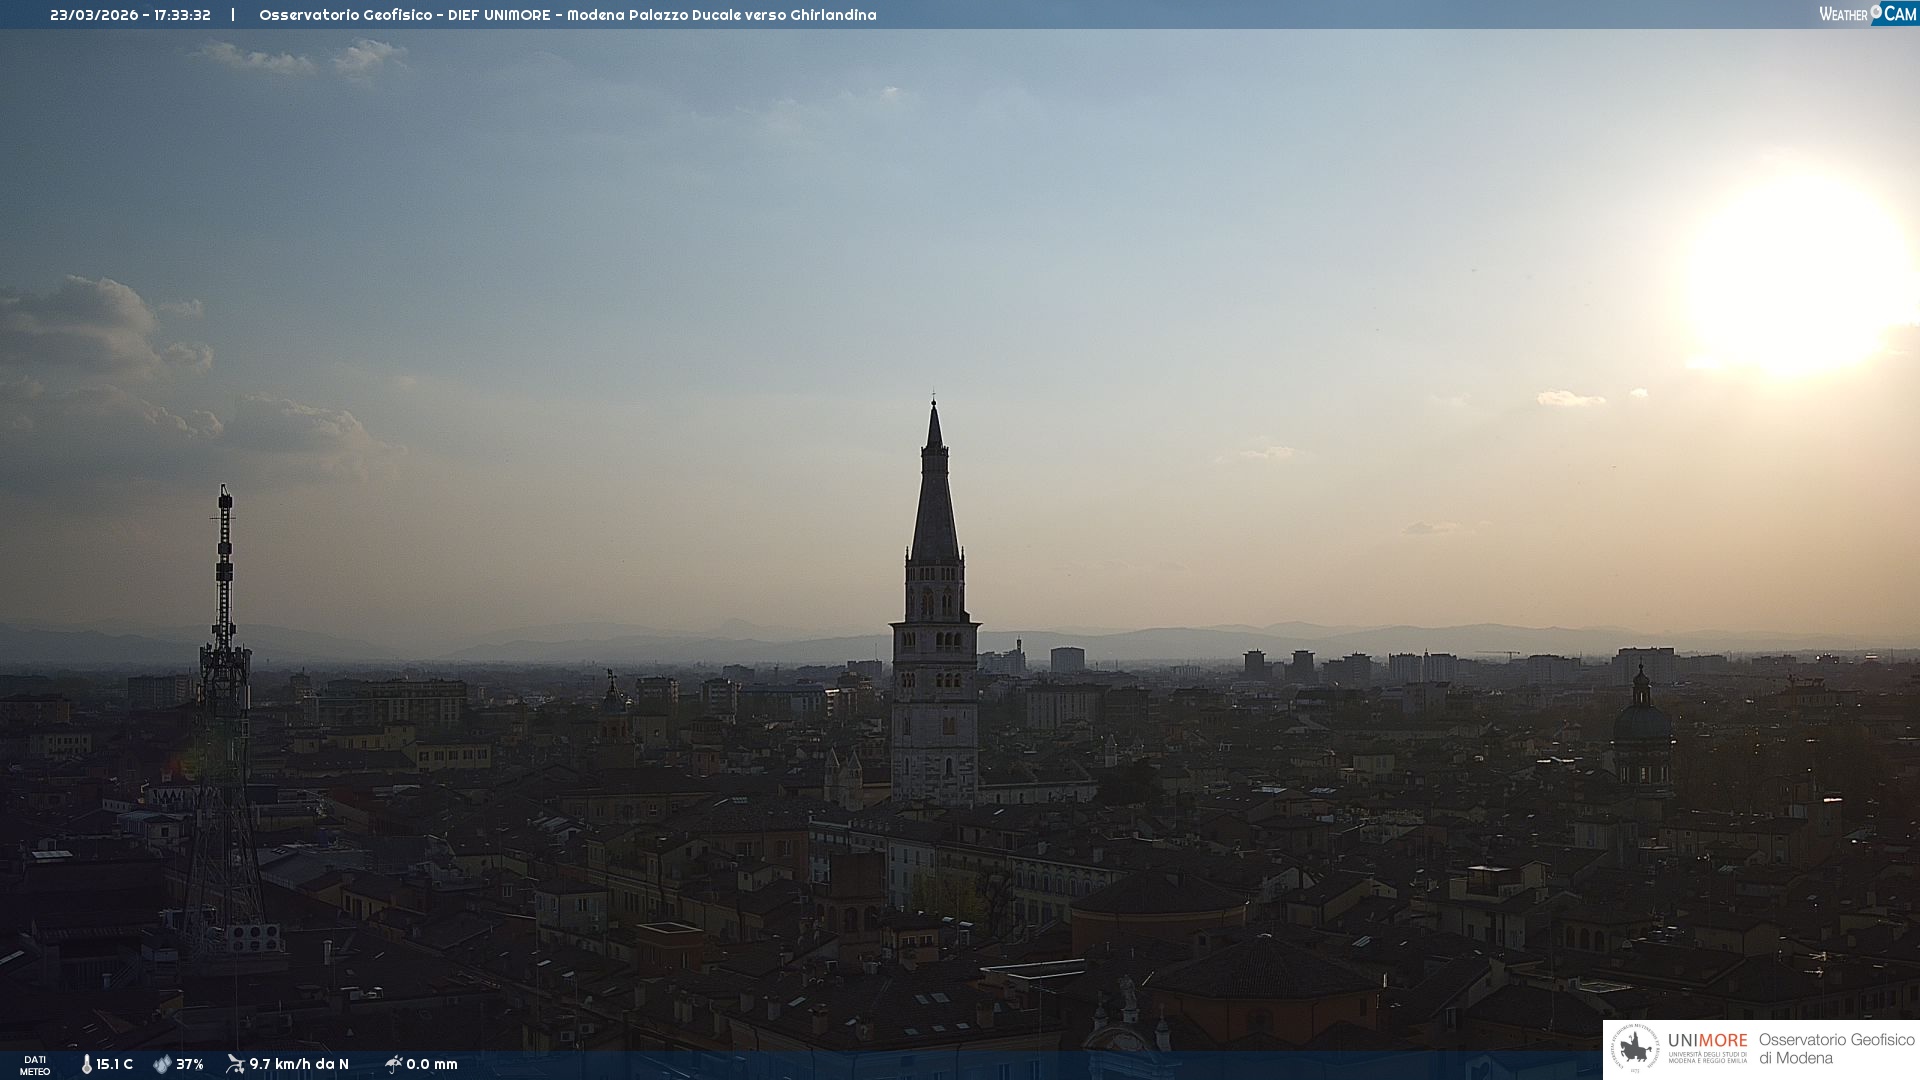Click the 15.1 C temperature reading
The height and width of the screenshot is (1080, 1920).
coord(114,1064)
